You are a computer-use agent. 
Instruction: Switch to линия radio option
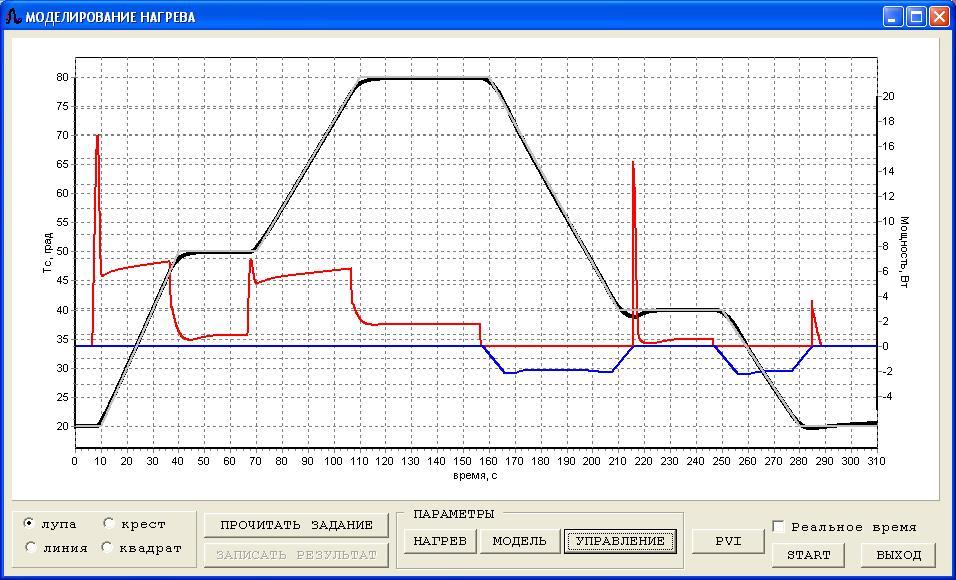click(30, 547)
